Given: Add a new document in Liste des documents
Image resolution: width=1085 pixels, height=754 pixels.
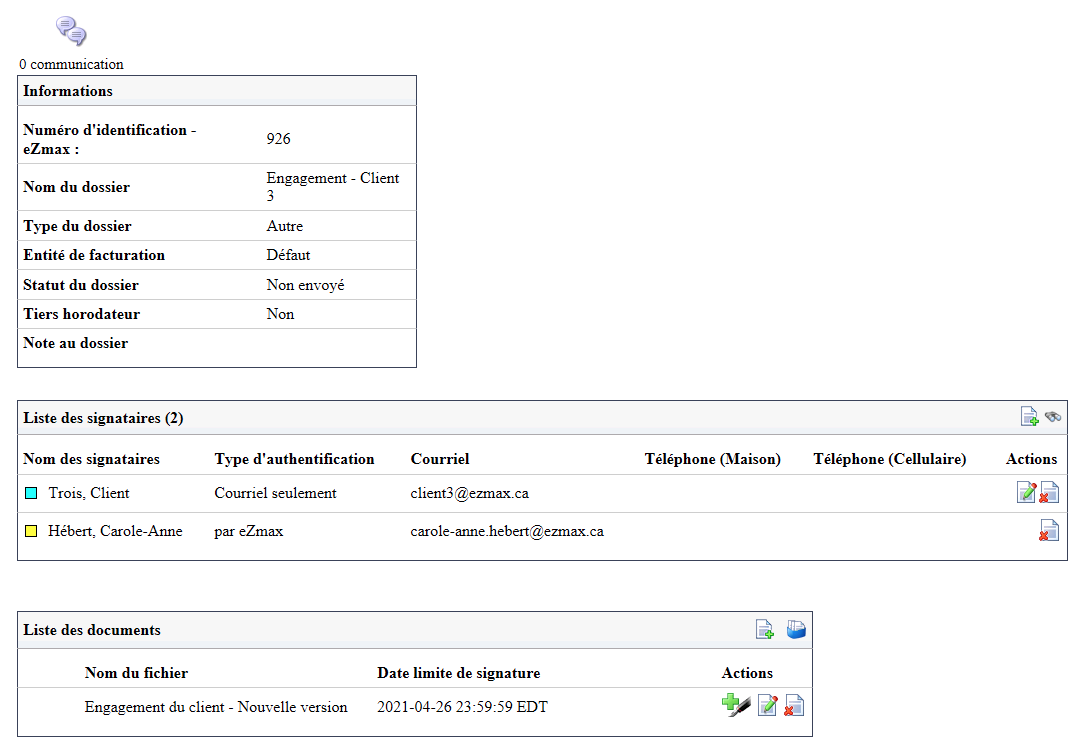Looking at the screenshot, I should 765,629.
